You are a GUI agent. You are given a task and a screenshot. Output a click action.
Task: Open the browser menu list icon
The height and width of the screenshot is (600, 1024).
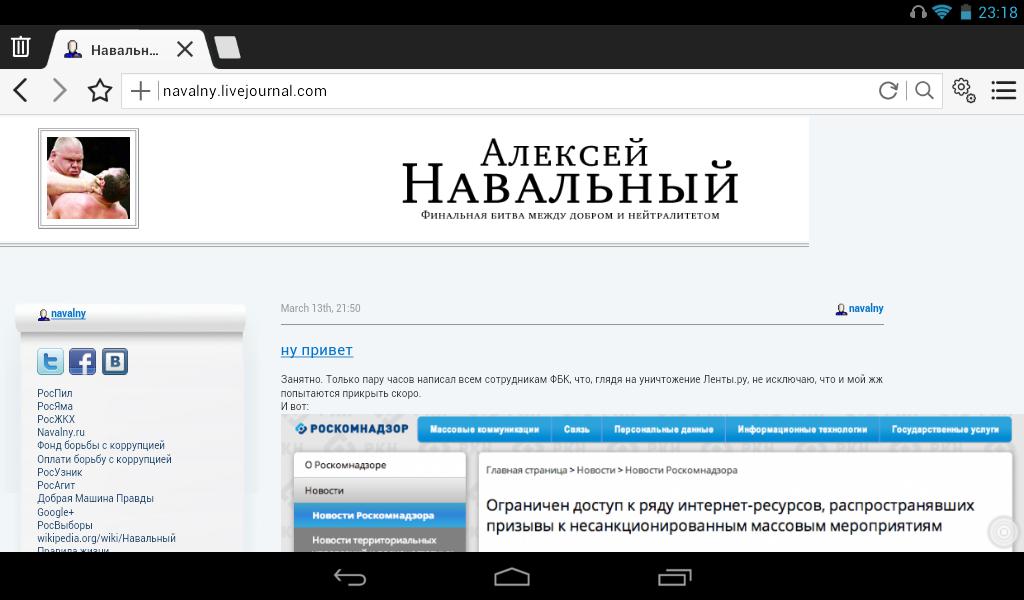coord(1003,90)
